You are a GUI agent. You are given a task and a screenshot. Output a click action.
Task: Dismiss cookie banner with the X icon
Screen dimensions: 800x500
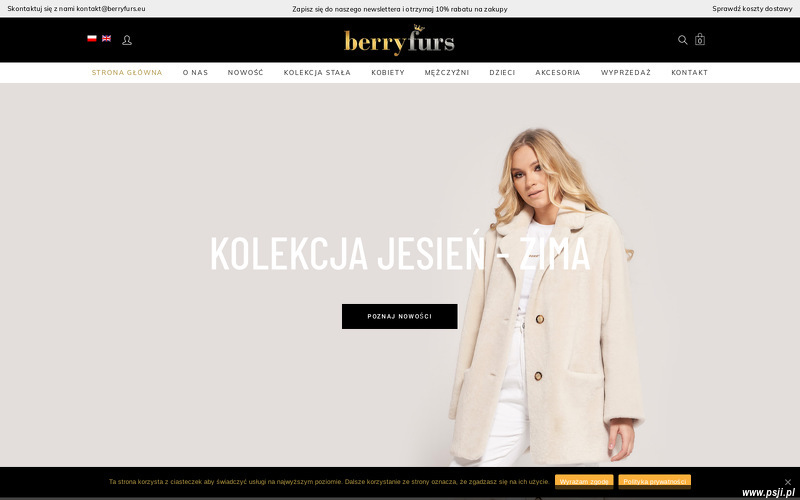788,482
